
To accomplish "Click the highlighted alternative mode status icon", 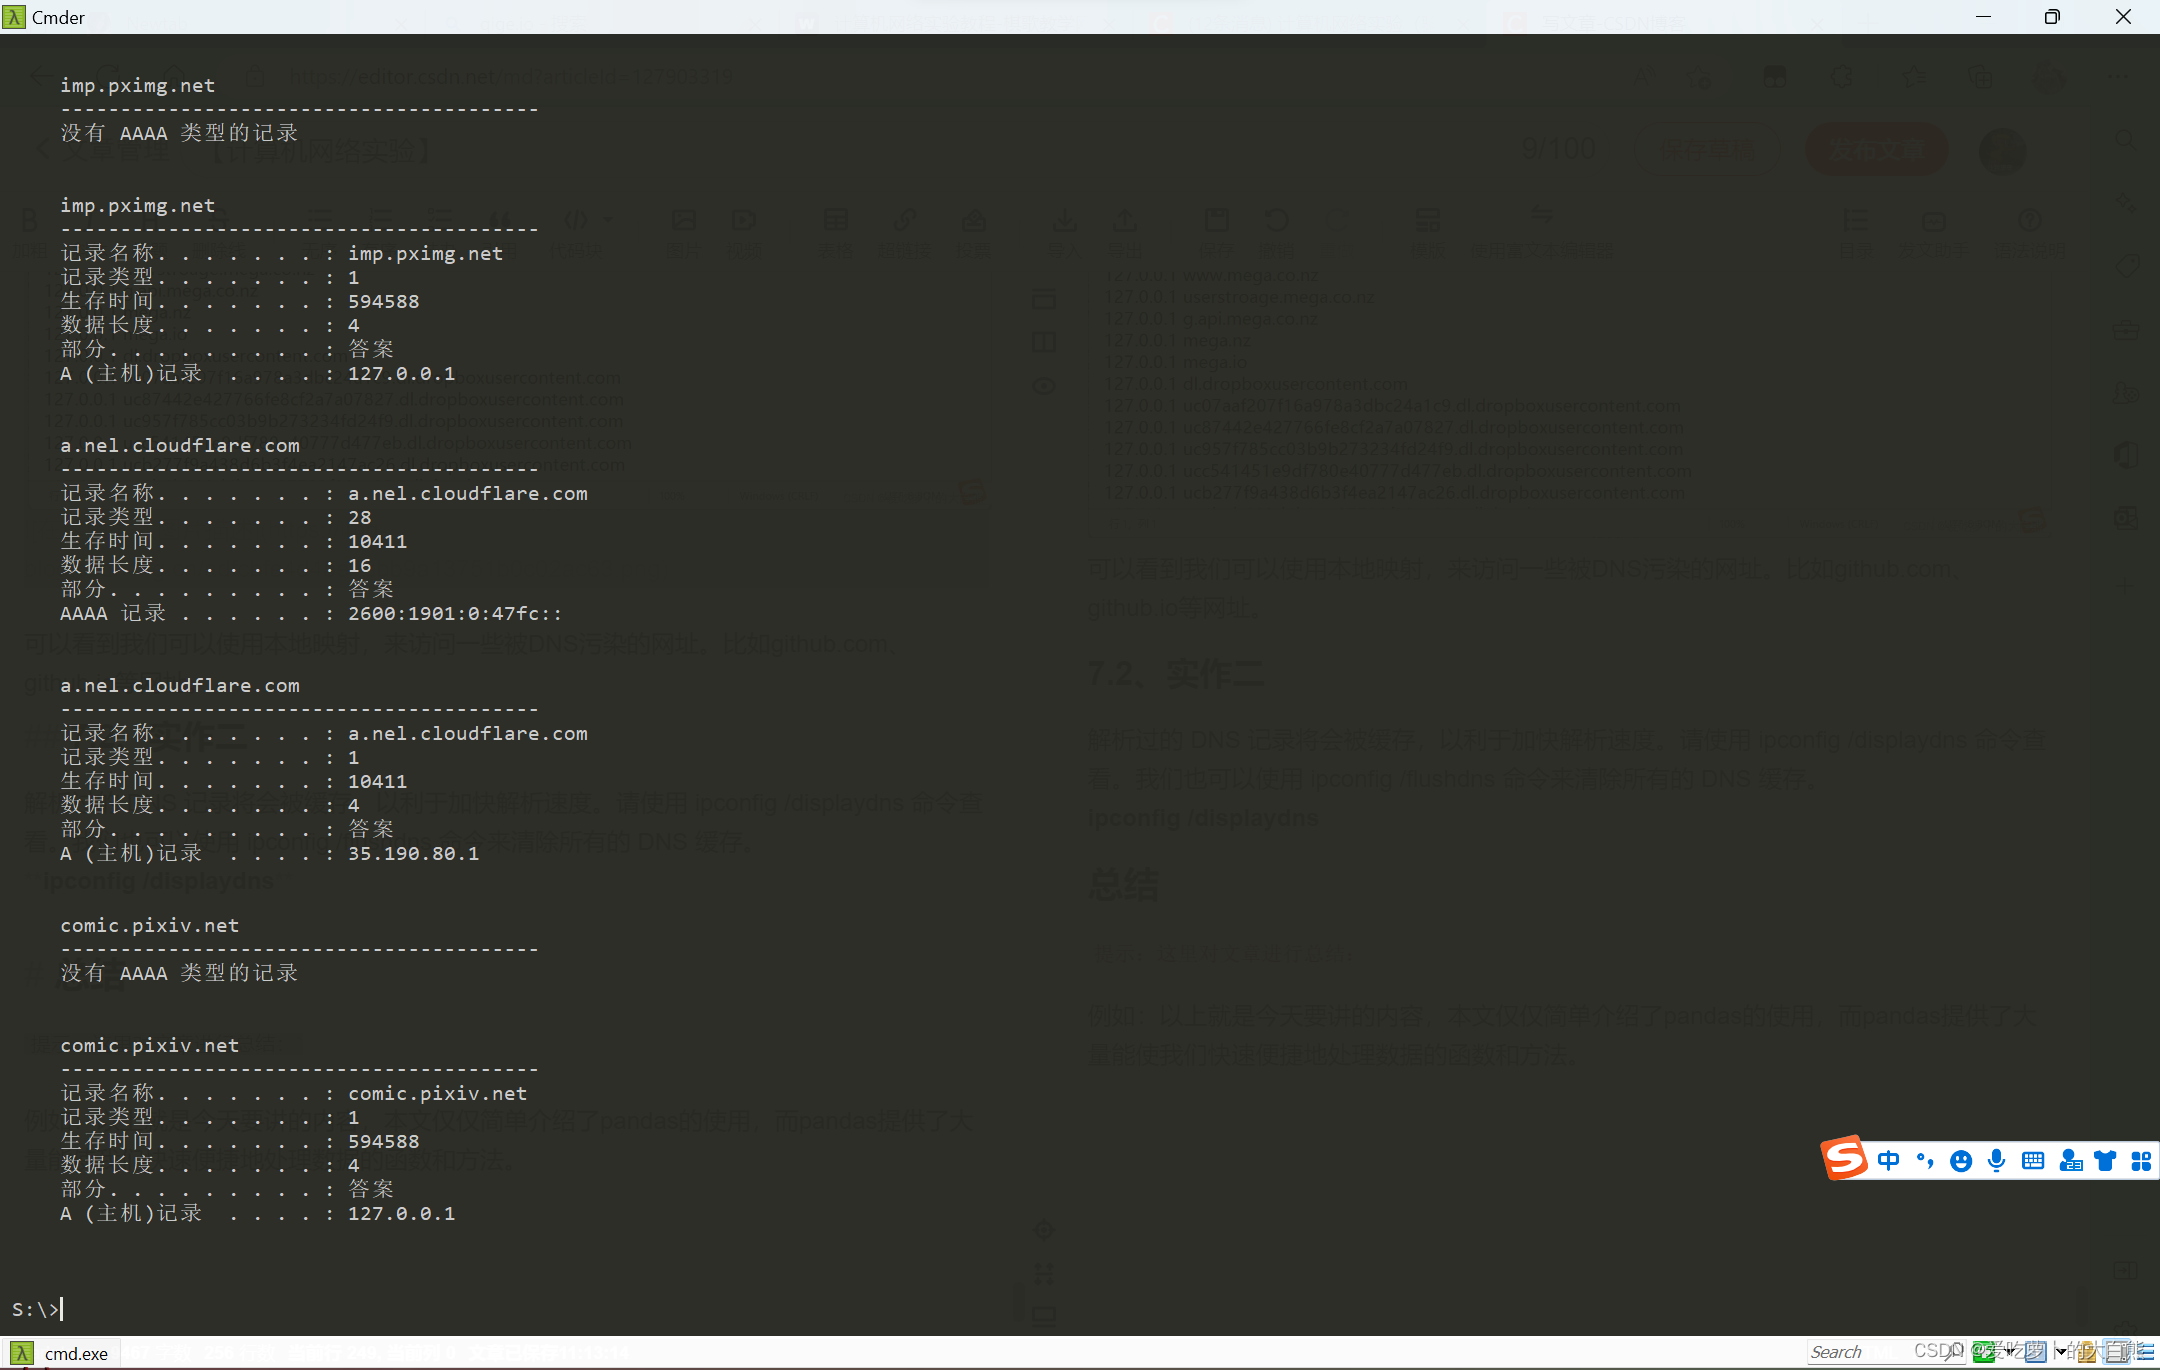I will 2116,1352.
